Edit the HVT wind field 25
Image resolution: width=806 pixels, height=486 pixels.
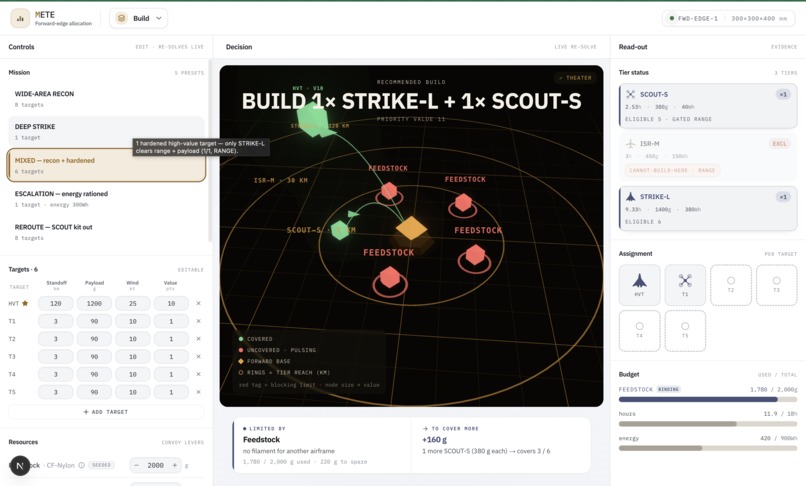point(133,303)
